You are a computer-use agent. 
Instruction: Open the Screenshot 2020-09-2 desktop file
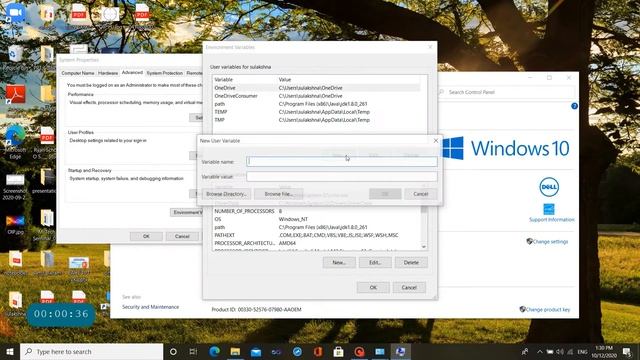pos(15,187)
